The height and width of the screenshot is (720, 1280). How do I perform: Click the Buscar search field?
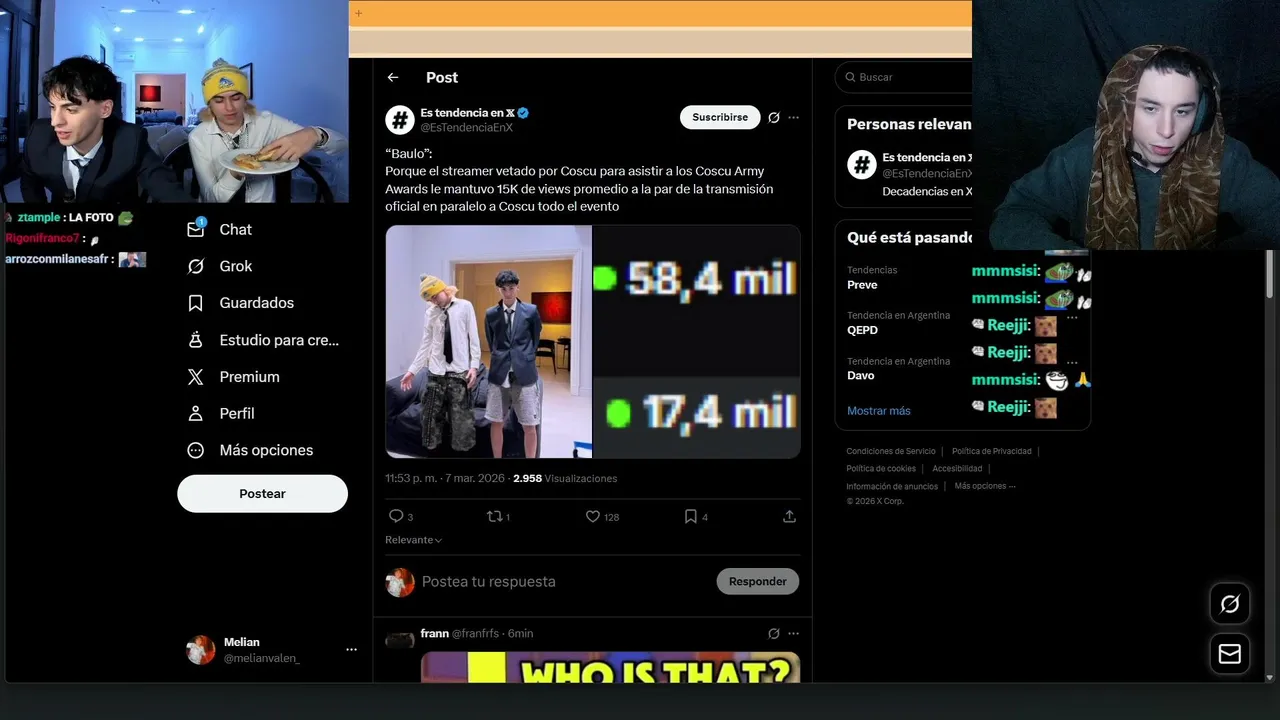tap(904, 77)
